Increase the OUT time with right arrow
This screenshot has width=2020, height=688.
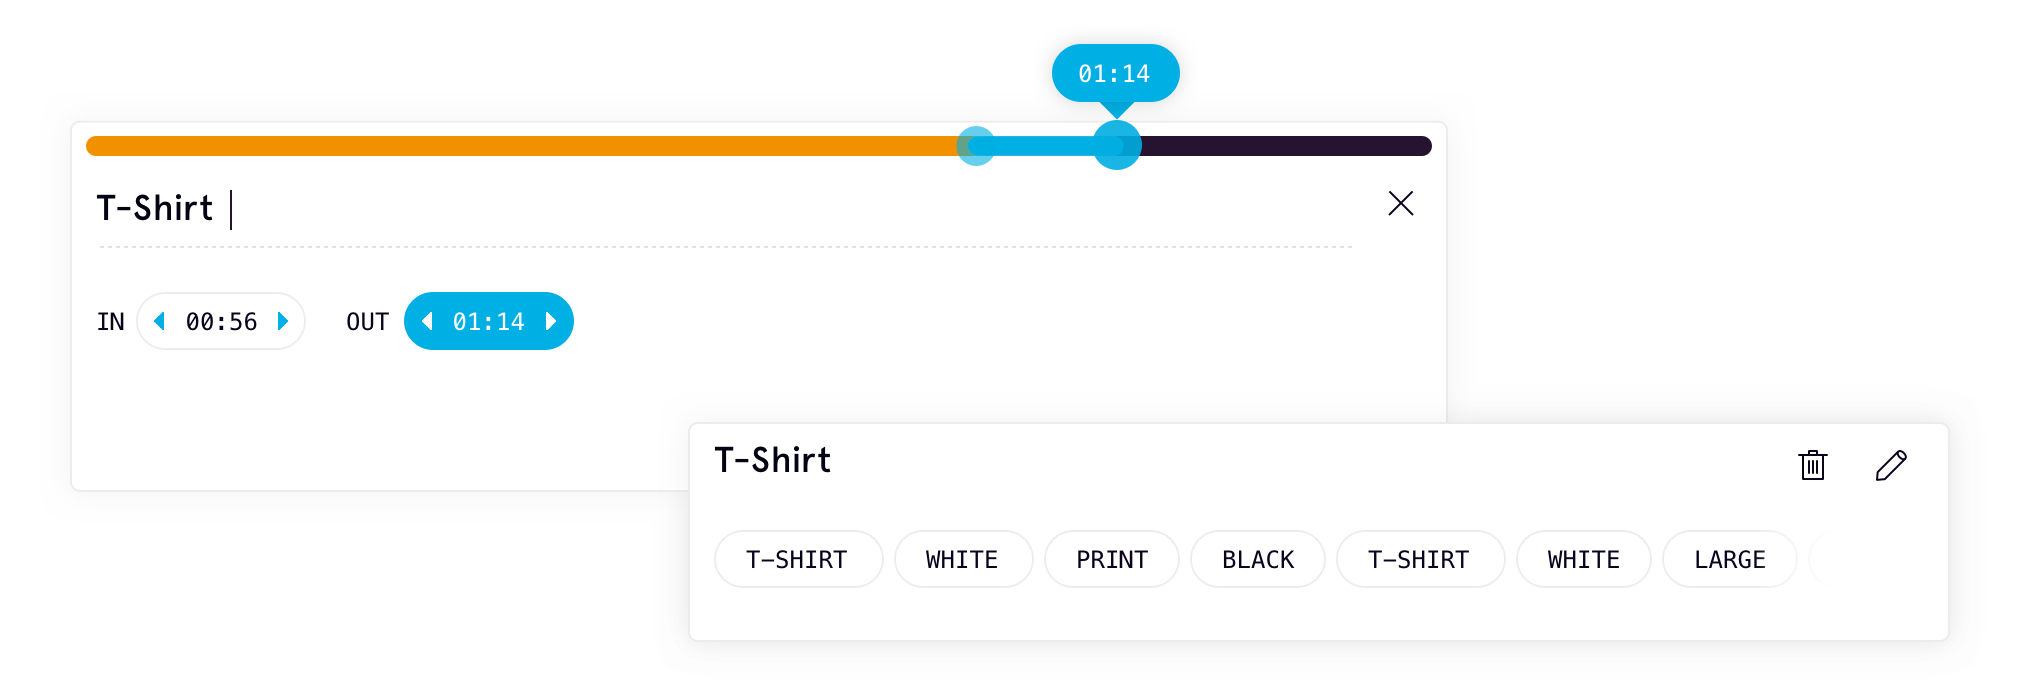(x=551, y=321)
